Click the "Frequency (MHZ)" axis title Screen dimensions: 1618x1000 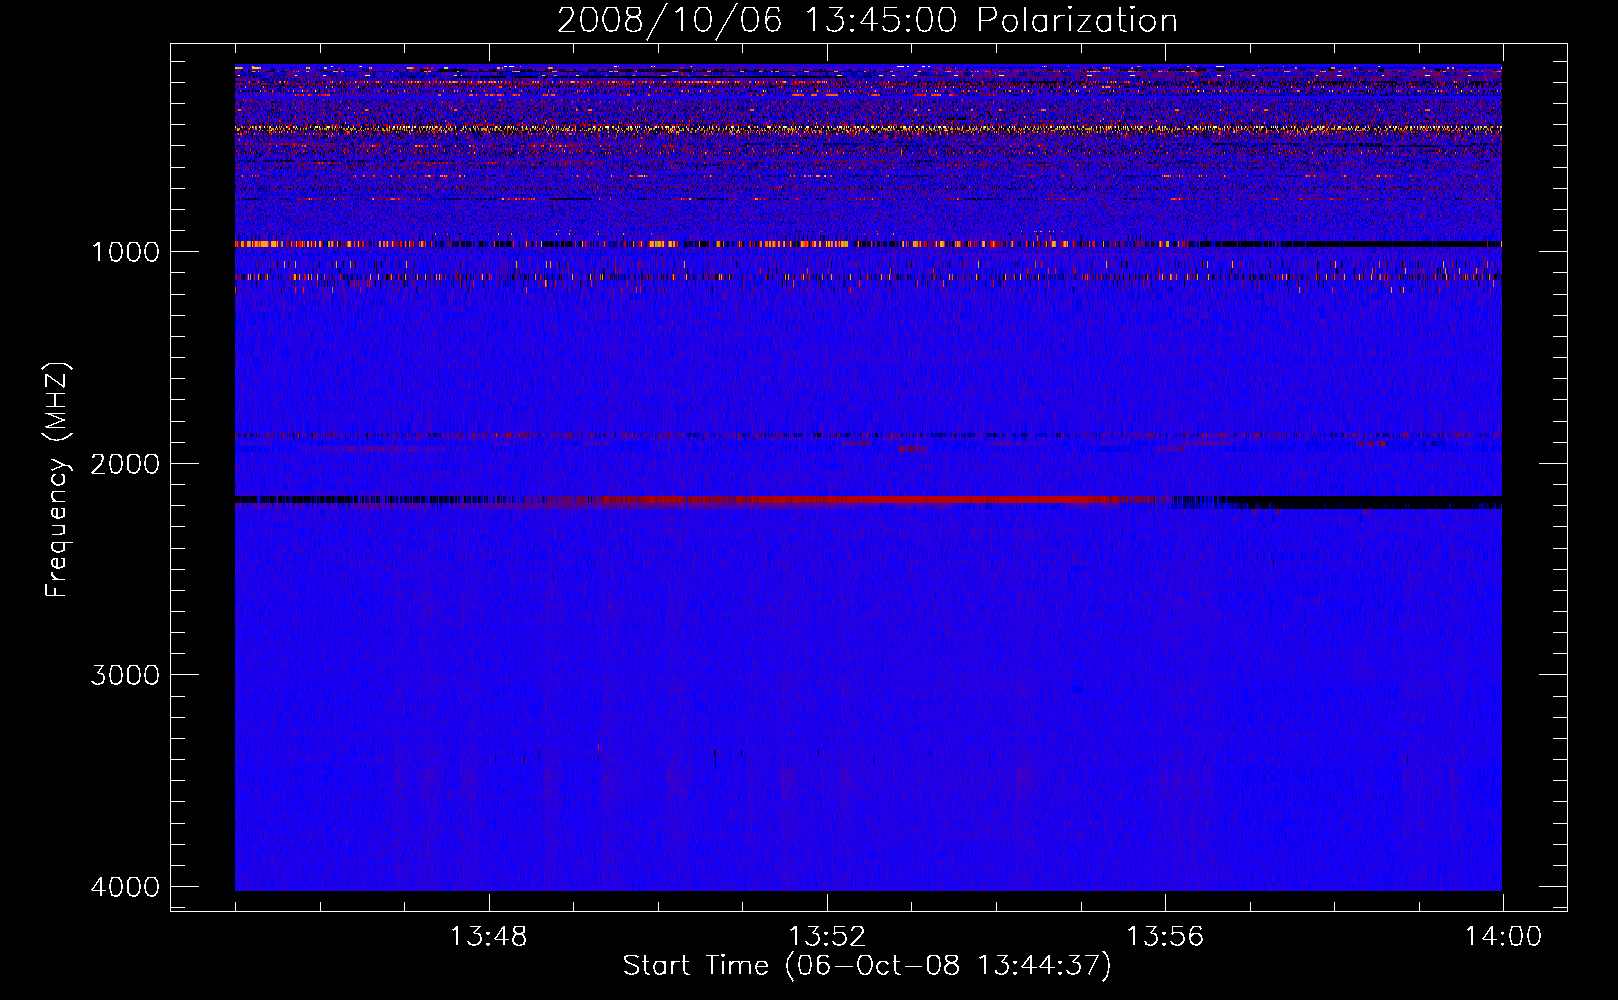pyautogui.click(x=58, y=479)
